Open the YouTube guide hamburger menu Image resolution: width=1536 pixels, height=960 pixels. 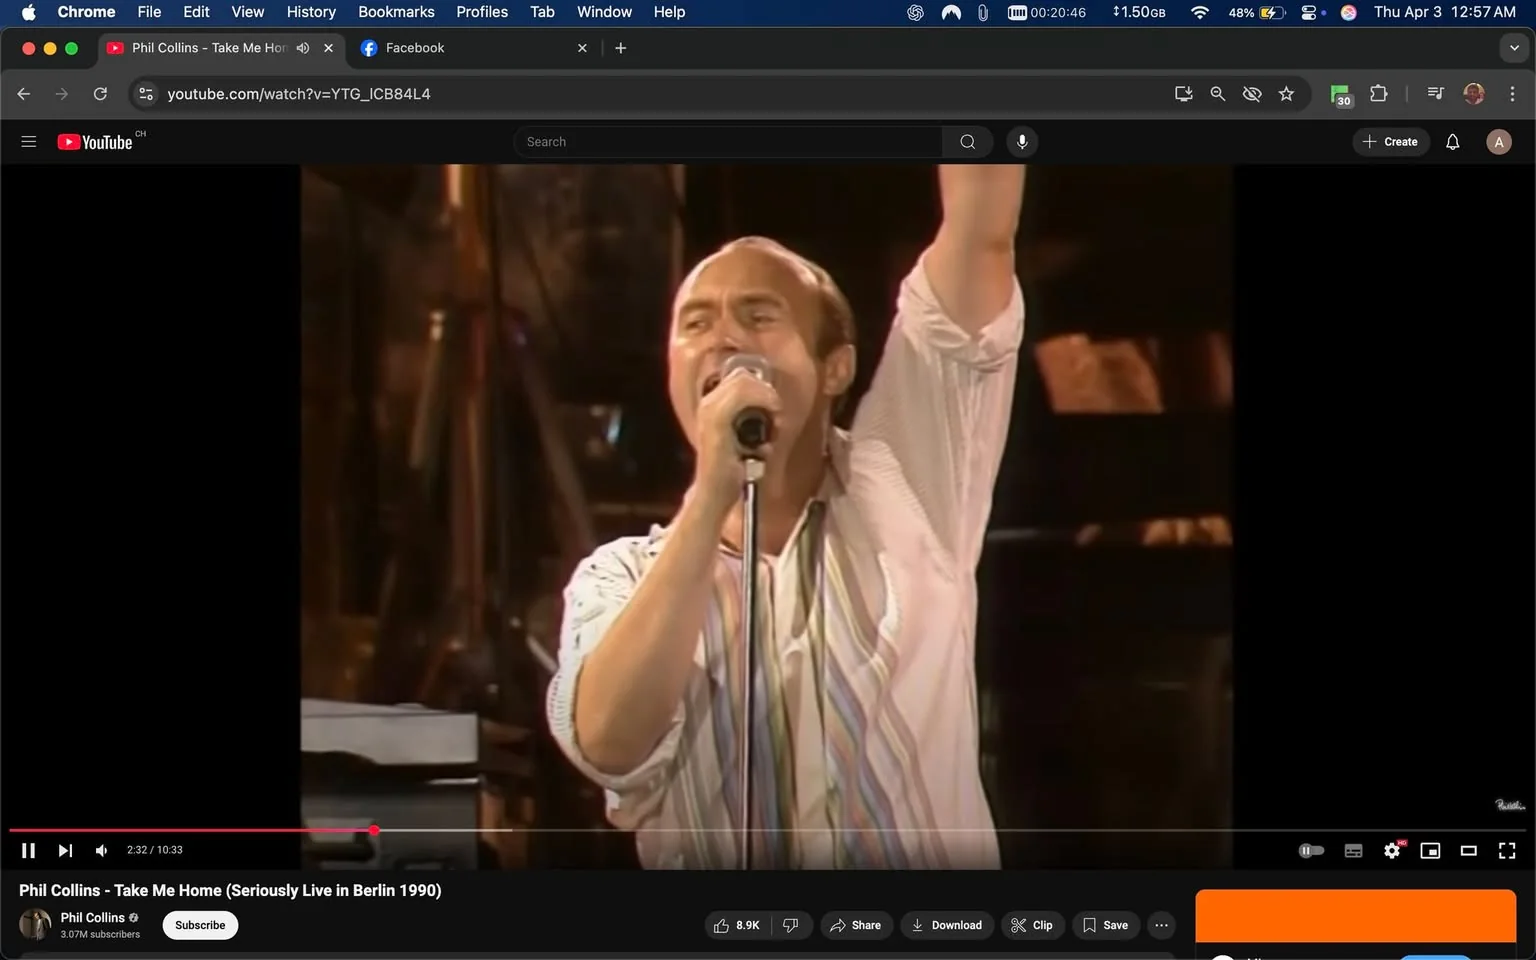coord(28,142)
